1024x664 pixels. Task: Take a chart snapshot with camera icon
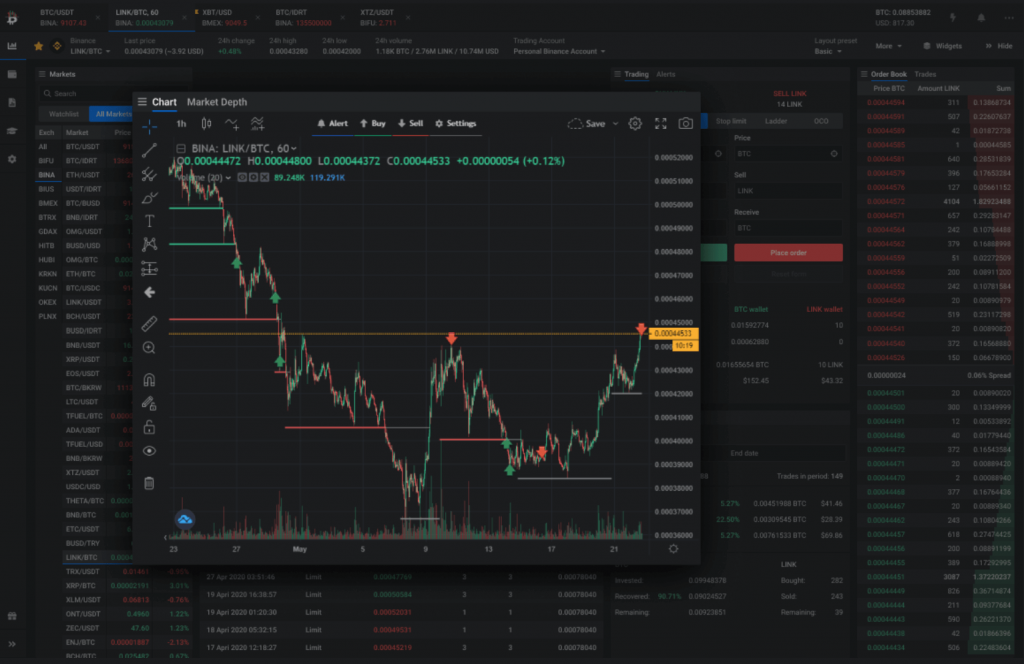click(685, 123)
